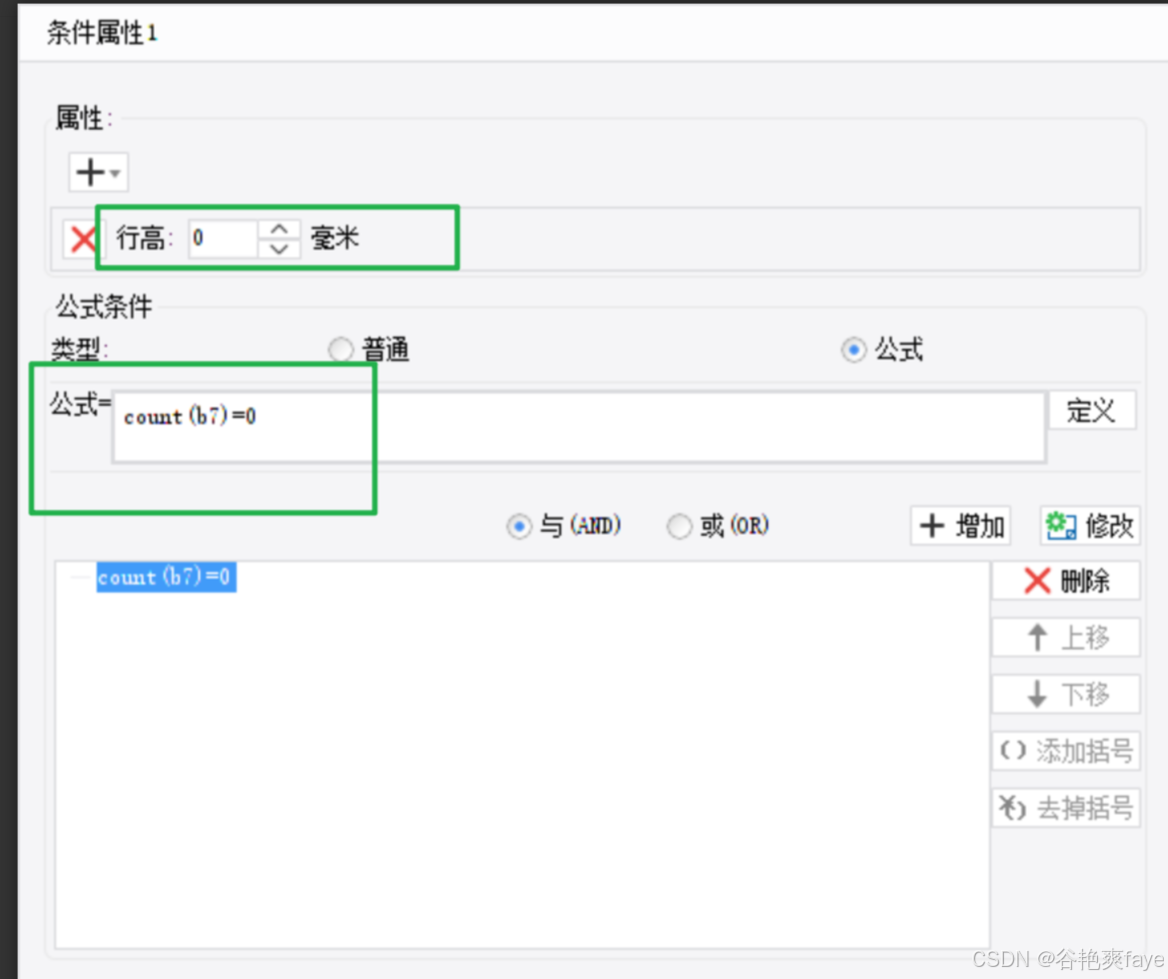The image size is (1168, 979).
Task: Open the add-property plus dropdown
Action: coord(98,173)
